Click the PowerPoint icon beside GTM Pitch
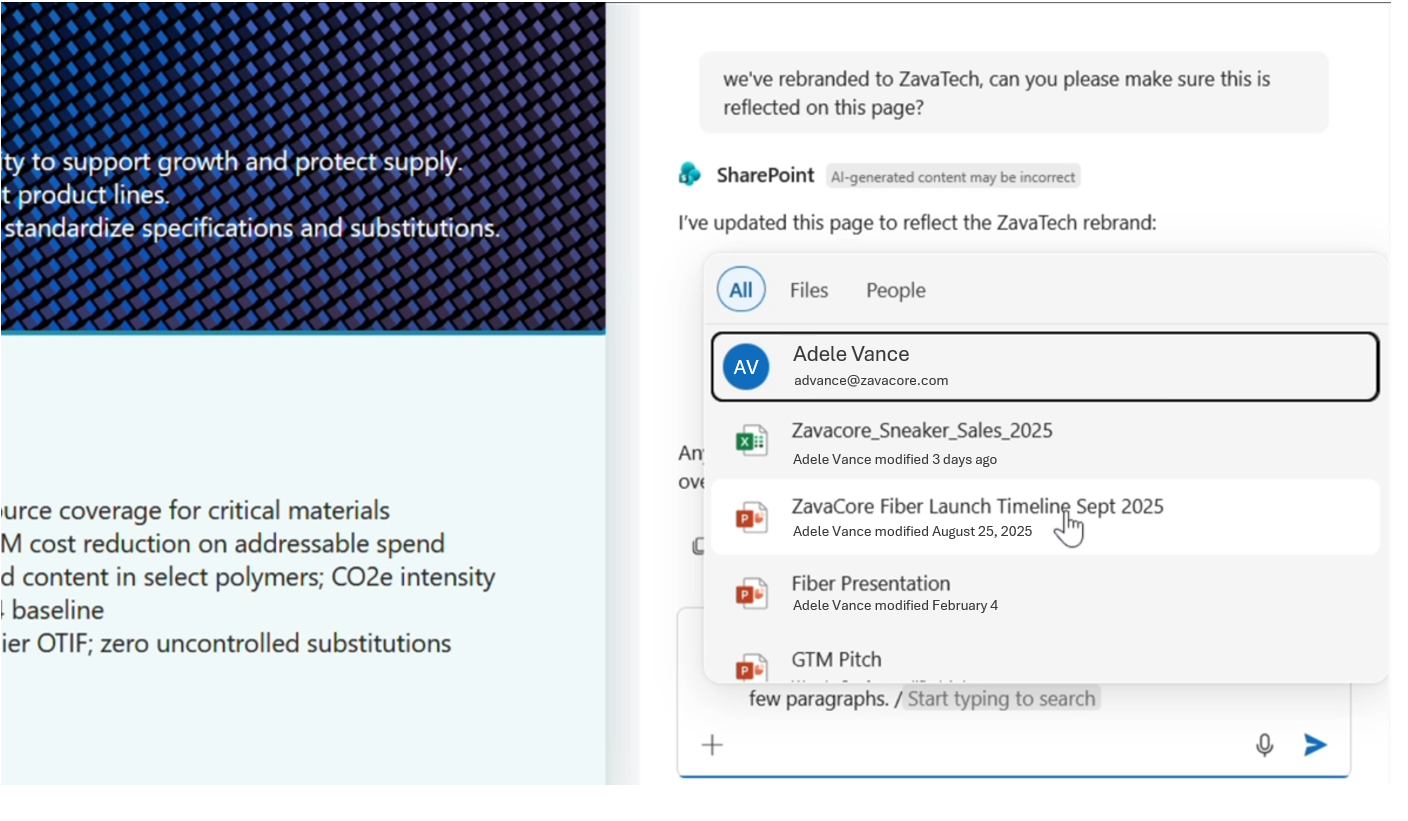Viewport: 1408px width, 821px height. click(751, 667)
